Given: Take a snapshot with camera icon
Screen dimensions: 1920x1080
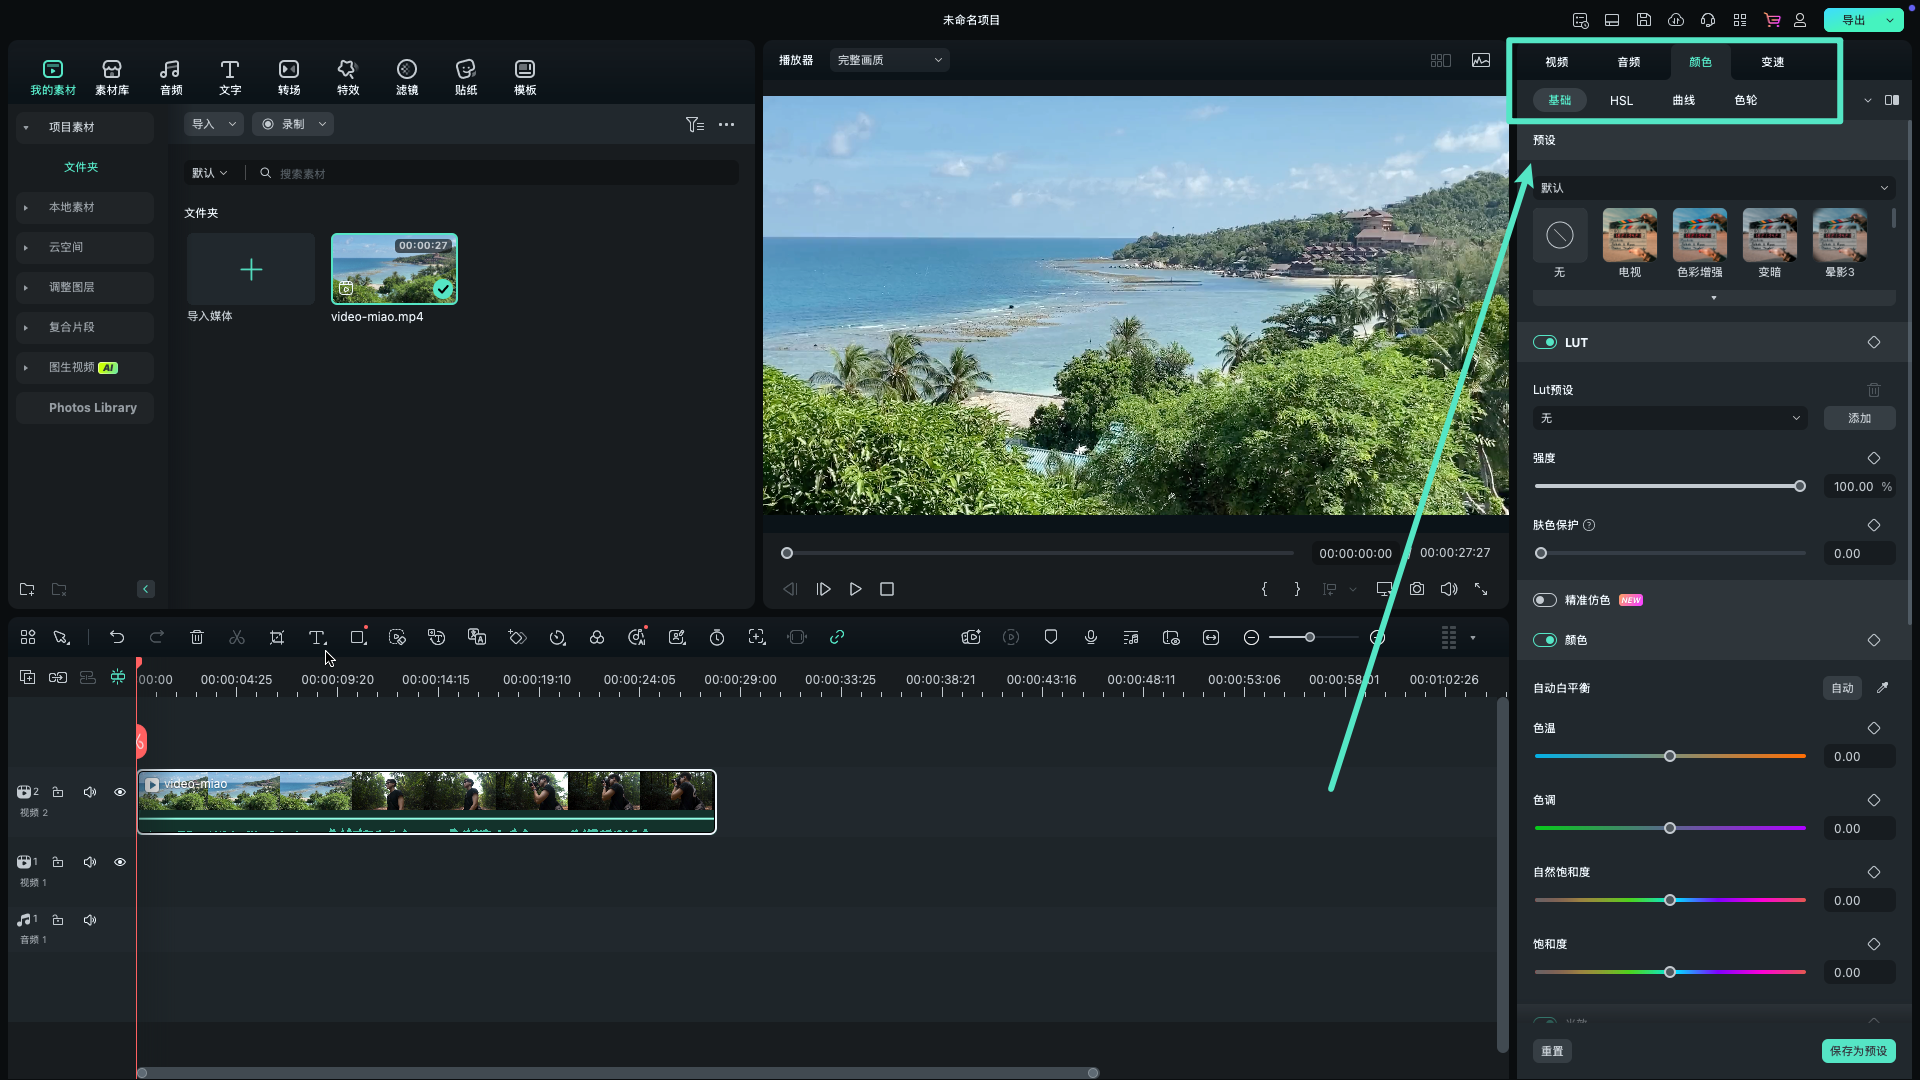Looking at the screenshot, I should (x=1417, y=589).
